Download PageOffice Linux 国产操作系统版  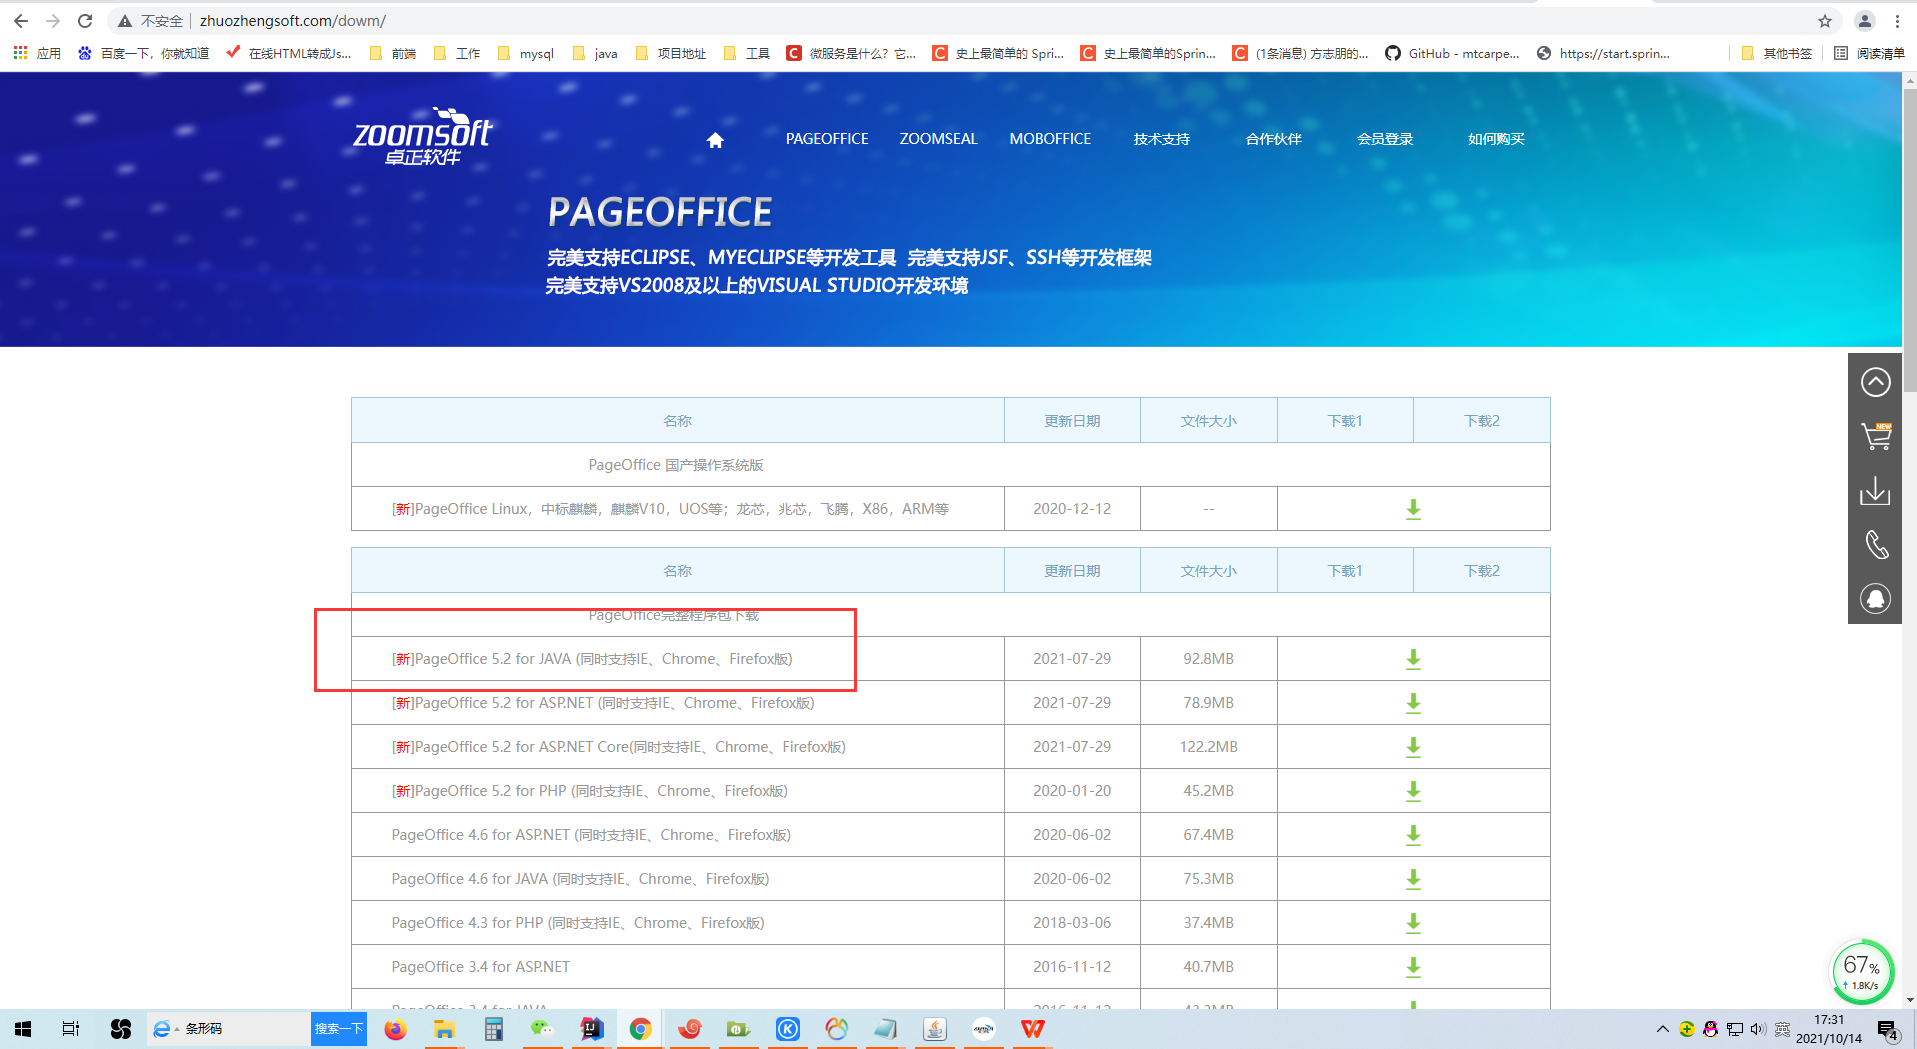click(1413, 509)
